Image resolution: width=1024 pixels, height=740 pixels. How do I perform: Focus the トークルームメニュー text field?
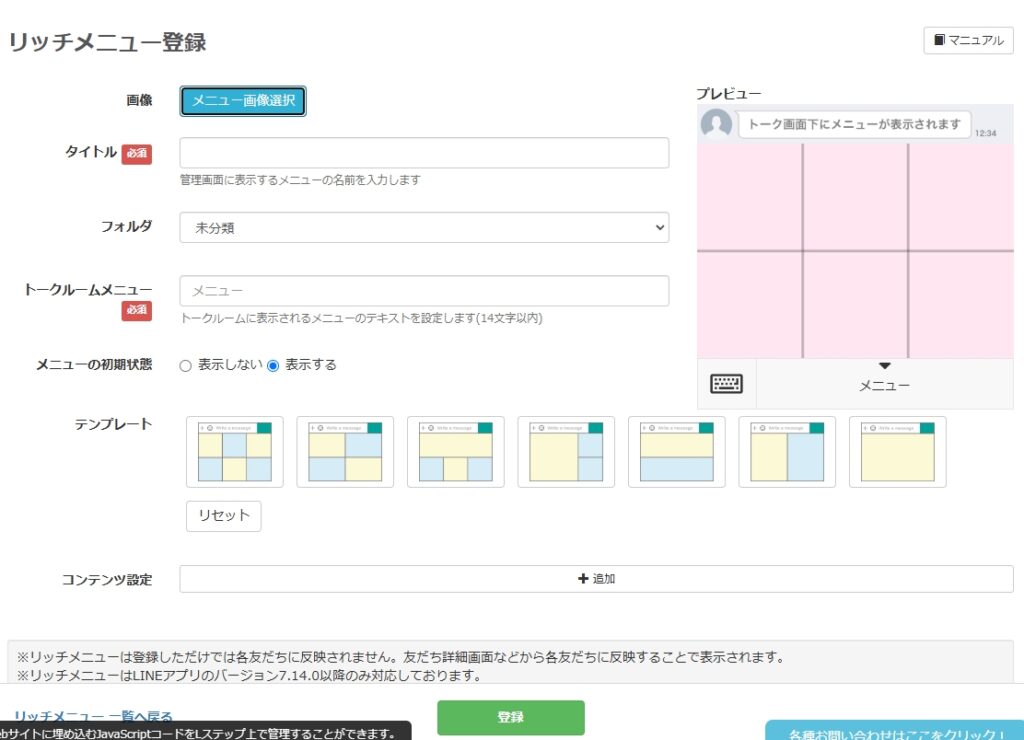pos(424,291)
